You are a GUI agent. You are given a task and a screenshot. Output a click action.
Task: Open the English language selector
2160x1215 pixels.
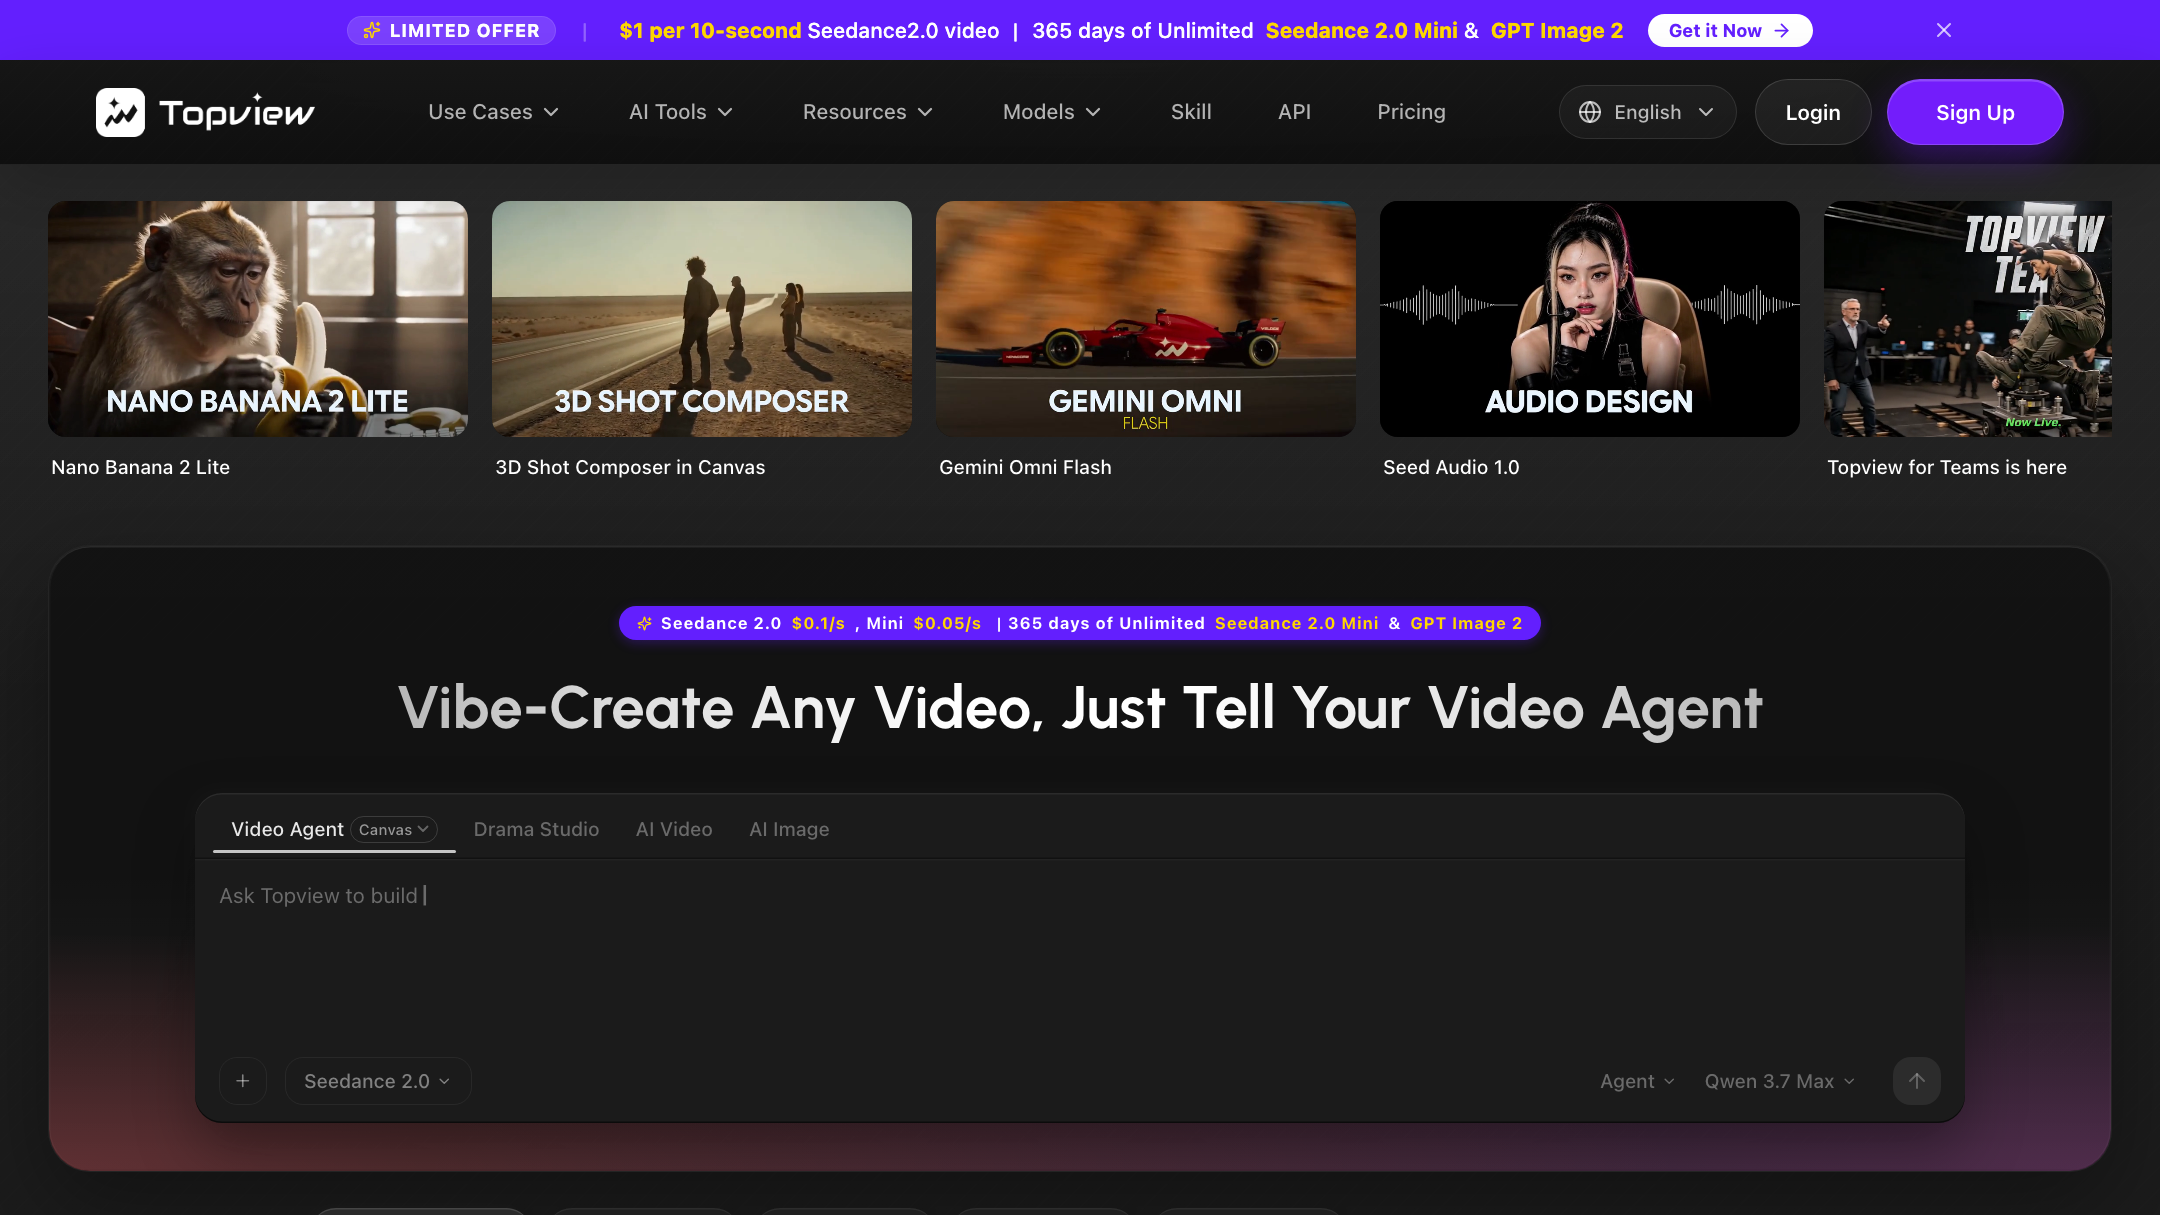1647,112
